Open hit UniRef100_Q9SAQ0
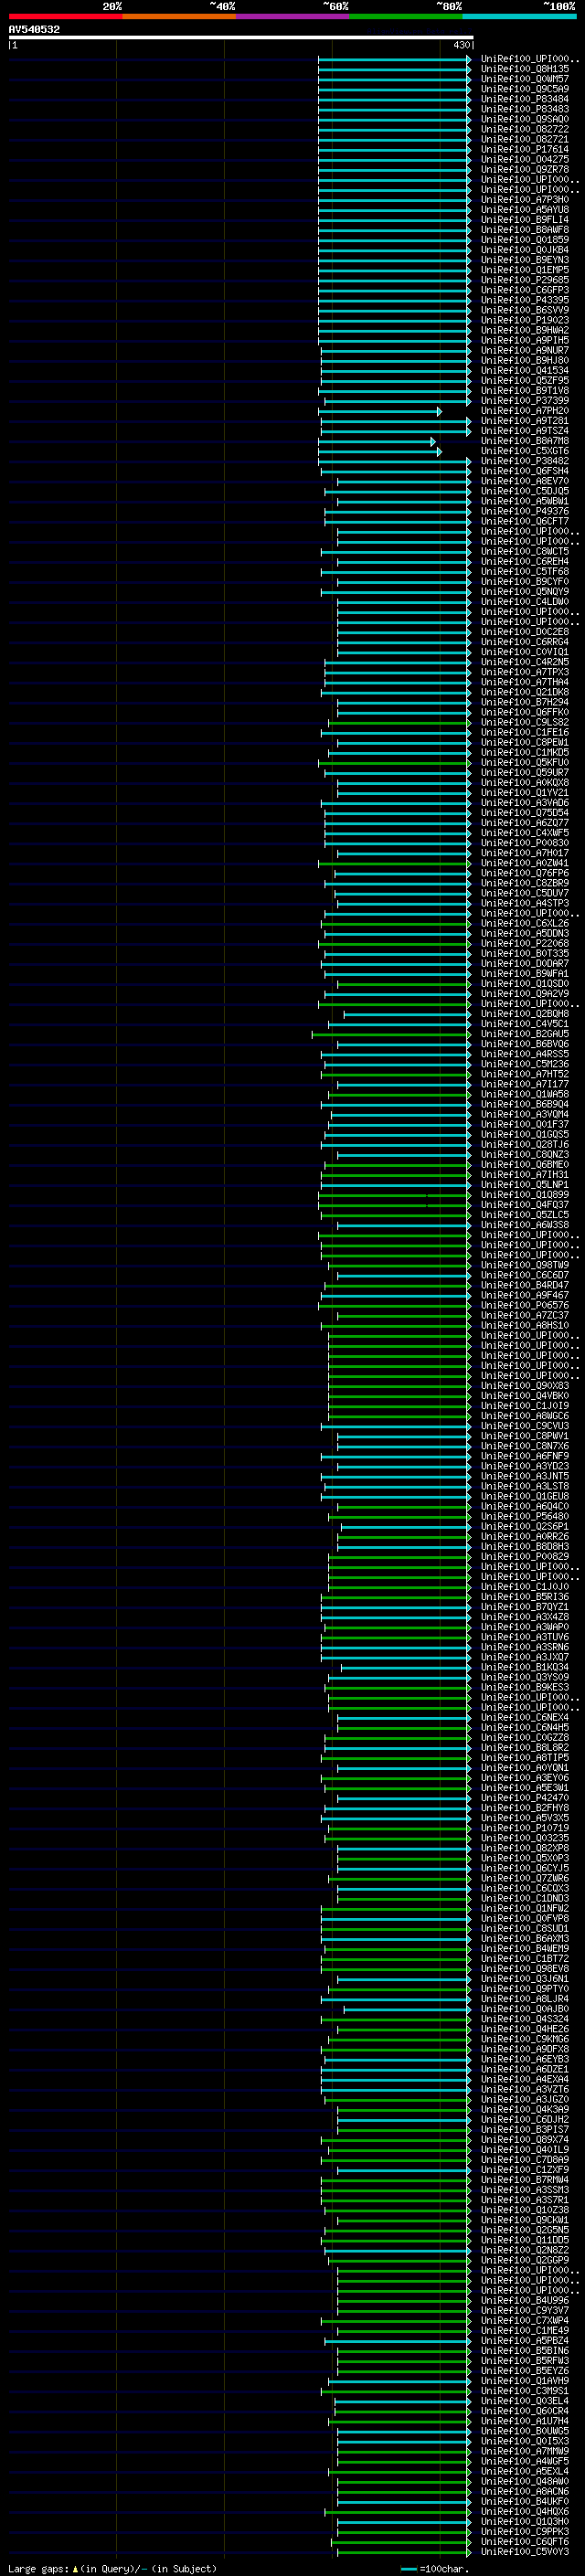Screen dimensions: 585x2576 (524, 119)
